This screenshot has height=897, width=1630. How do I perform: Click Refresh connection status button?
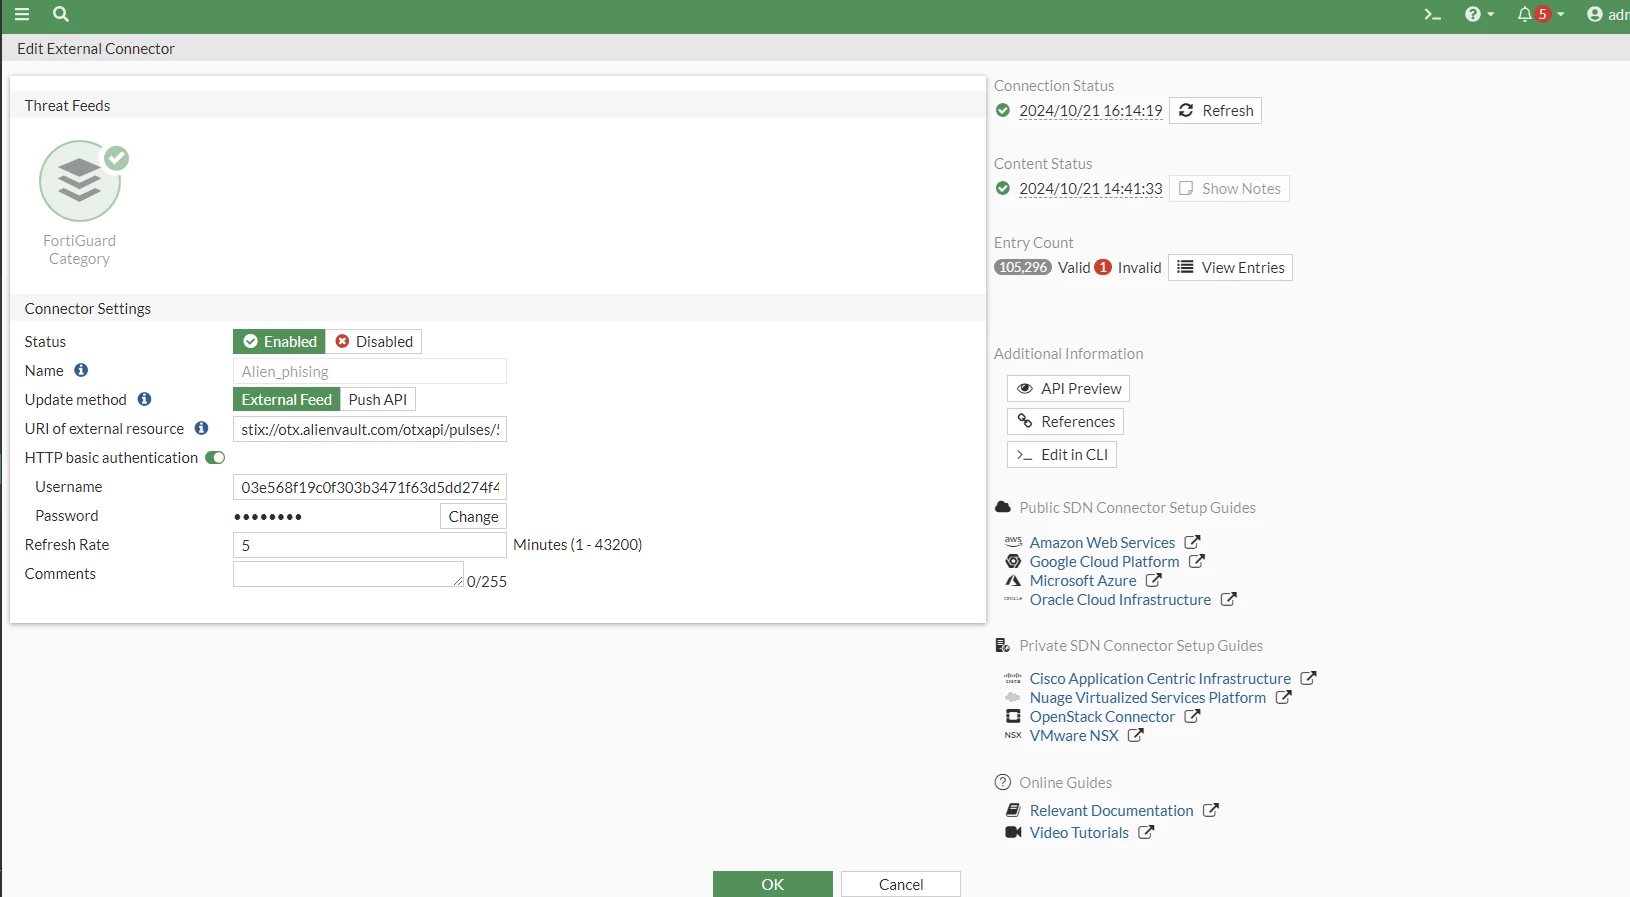[1215, 110]
